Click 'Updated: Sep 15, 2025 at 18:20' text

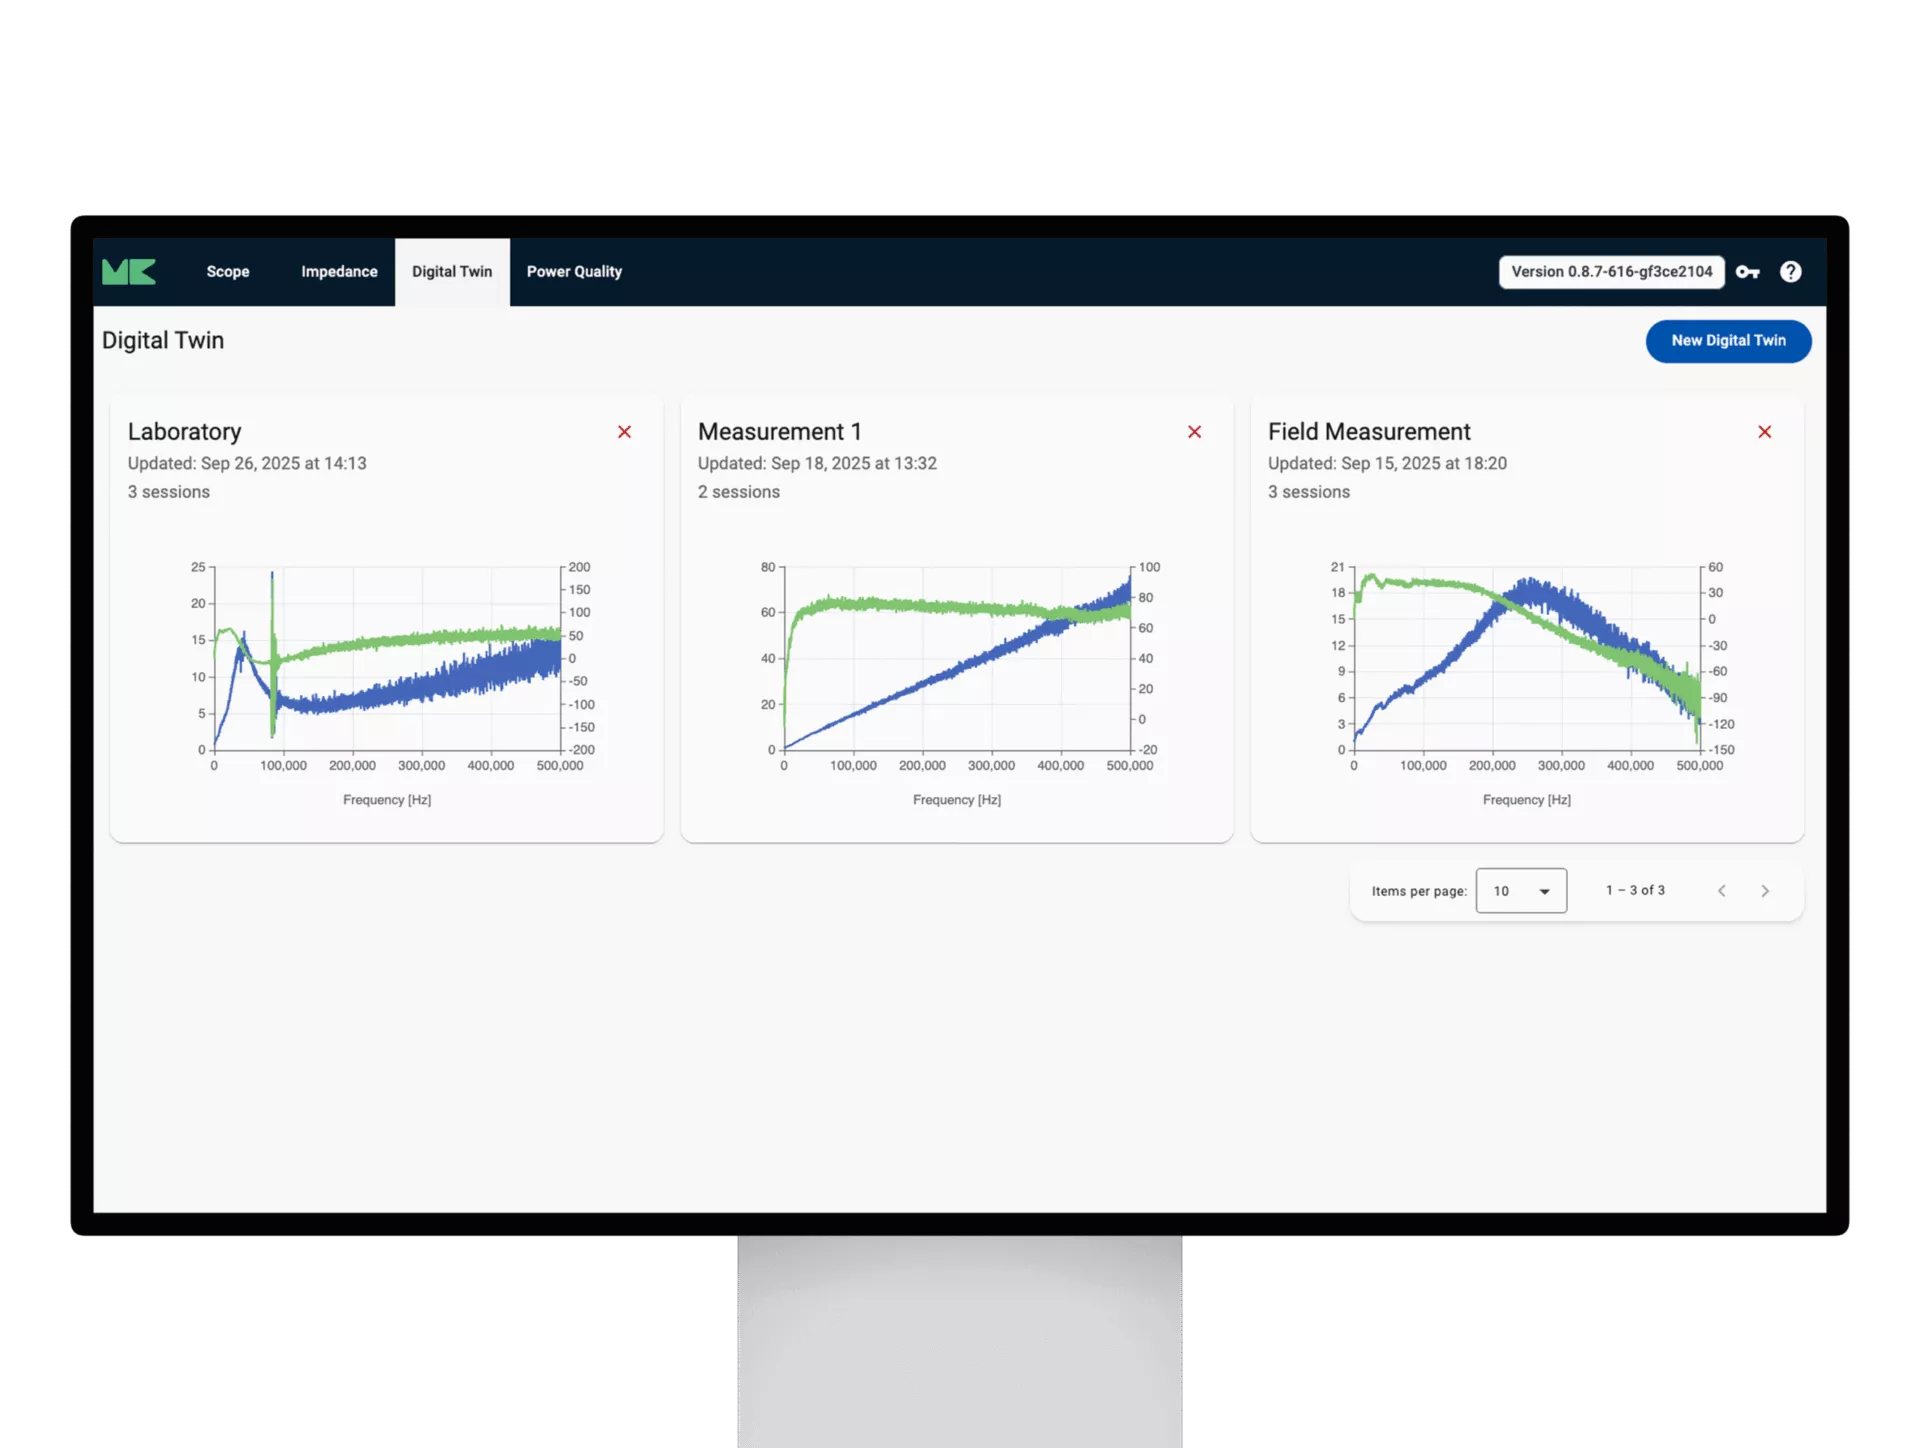click(x=1387, y=464)
